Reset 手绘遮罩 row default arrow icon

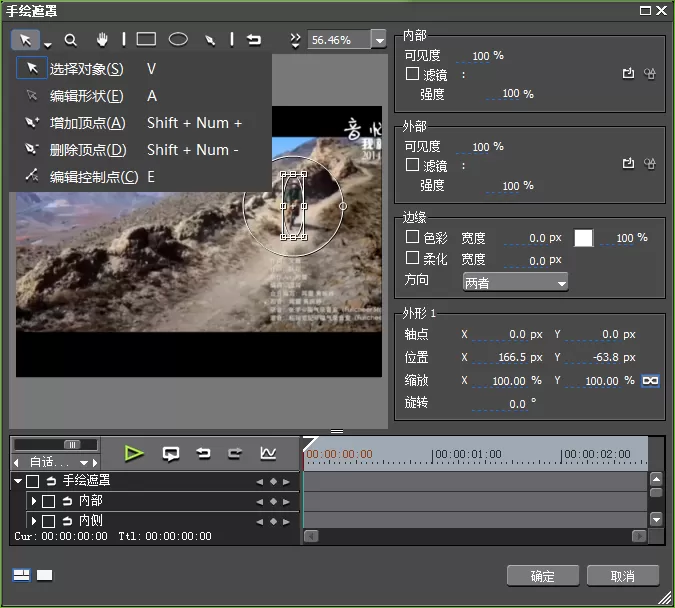51,481
